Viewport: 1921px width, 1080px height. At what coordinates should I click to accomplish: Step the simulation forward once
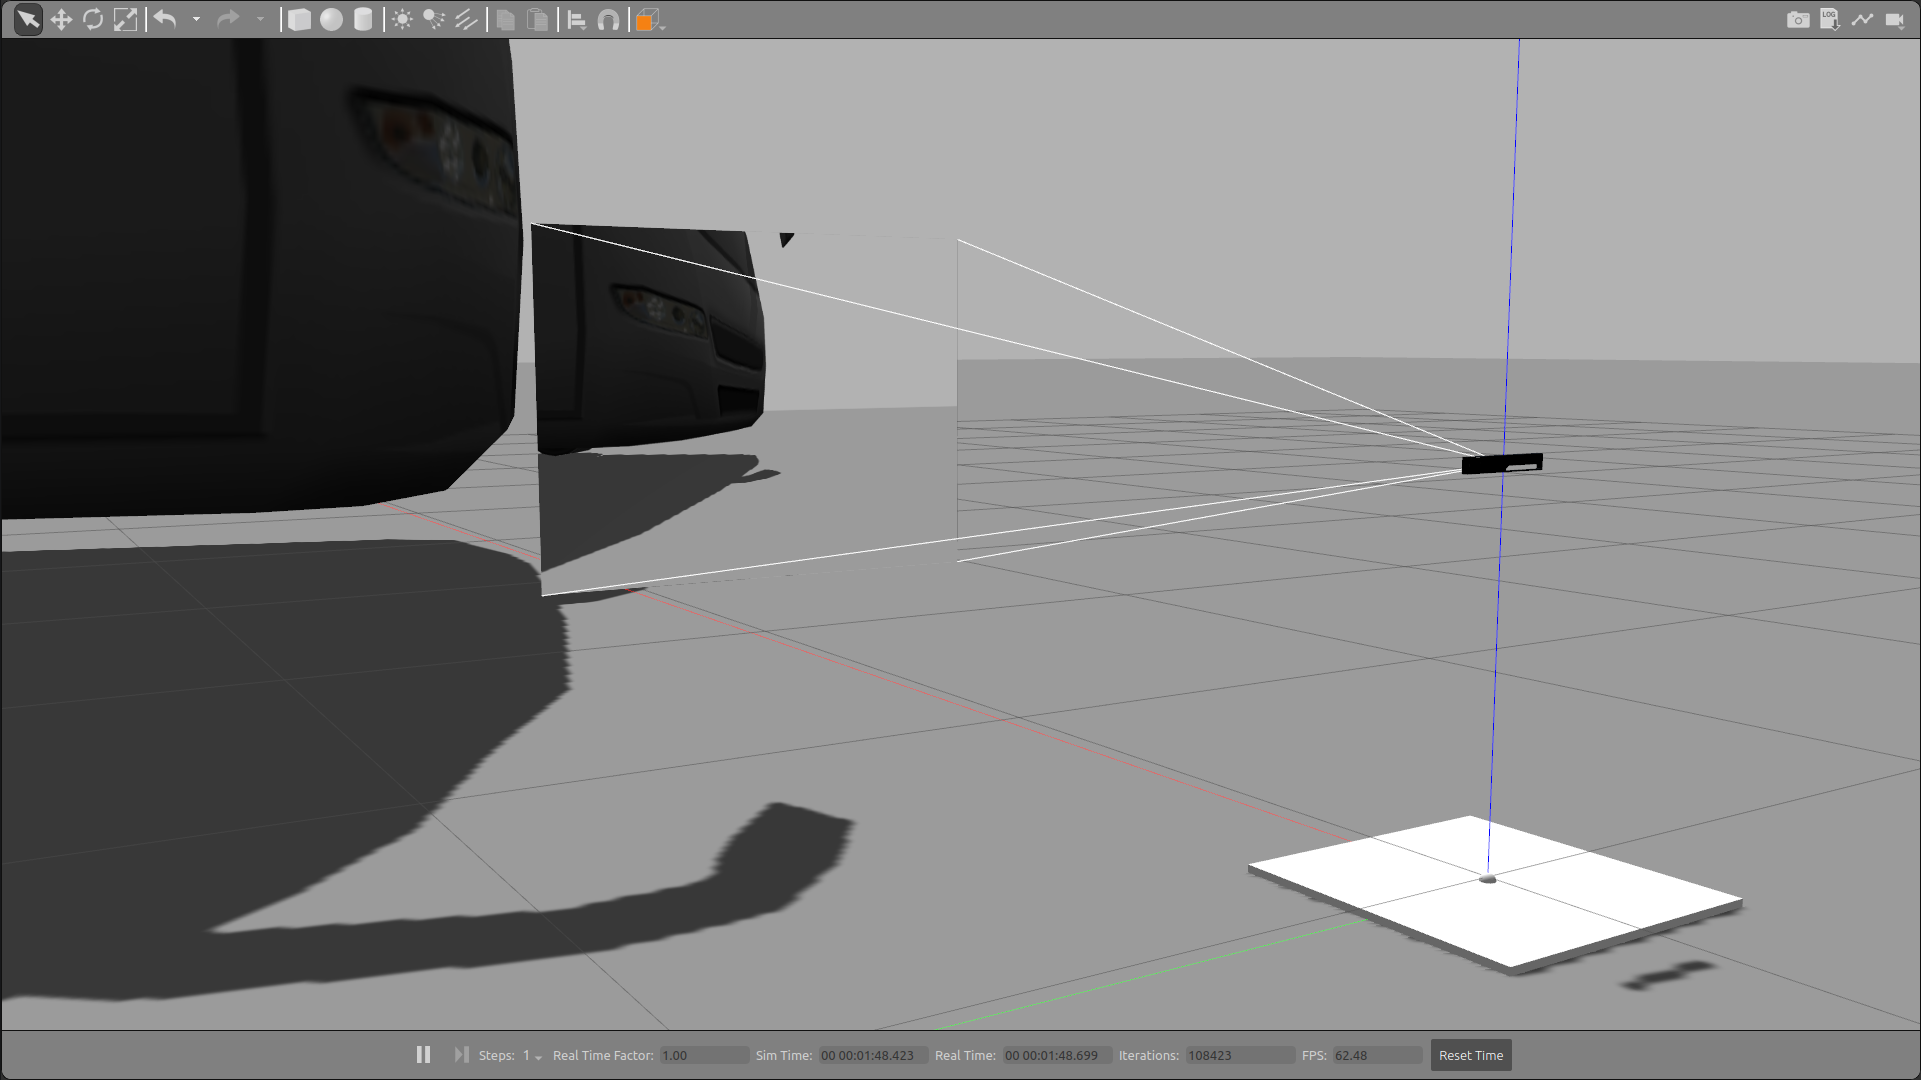461,1055
